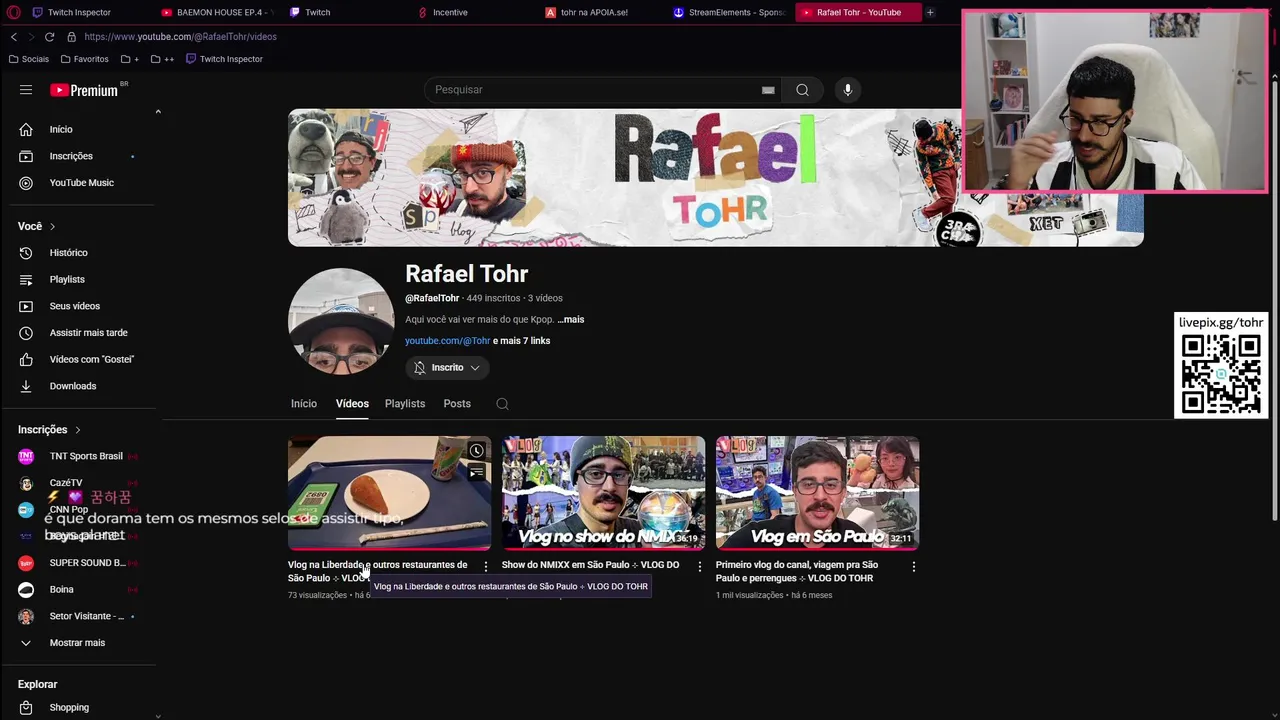Switch to Twitch Inspector browser tab
Screen dimensions: 1280x720
tap(78, 12)
